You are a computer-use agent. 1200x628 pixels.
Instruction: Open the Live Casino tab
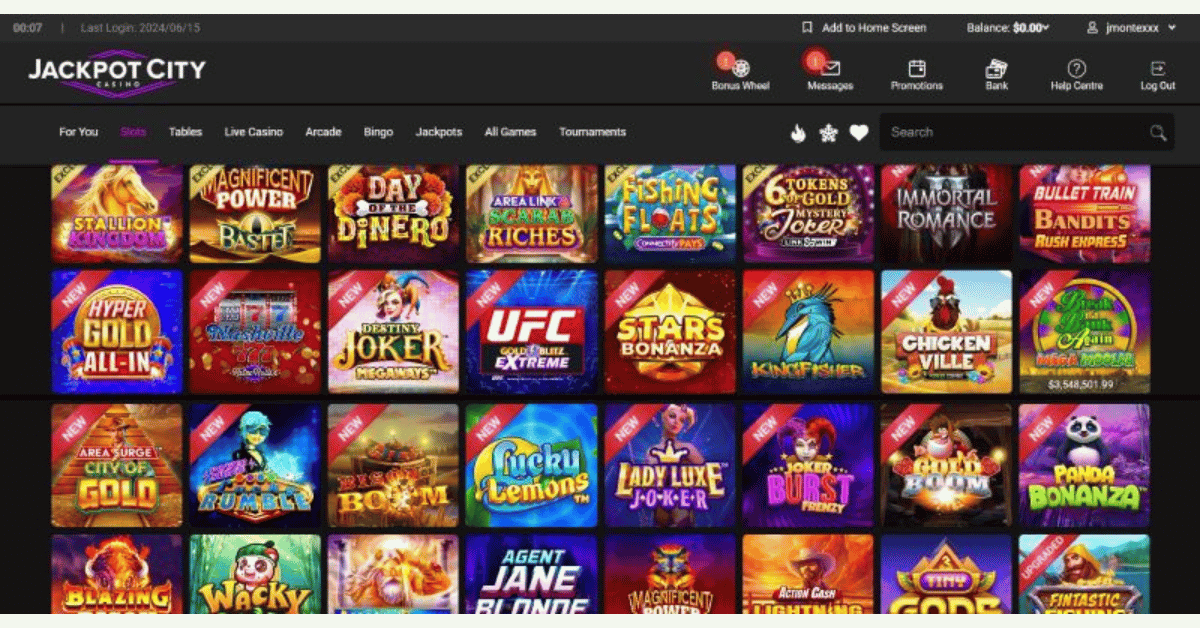pyautogui.click(x=253, y=132)
